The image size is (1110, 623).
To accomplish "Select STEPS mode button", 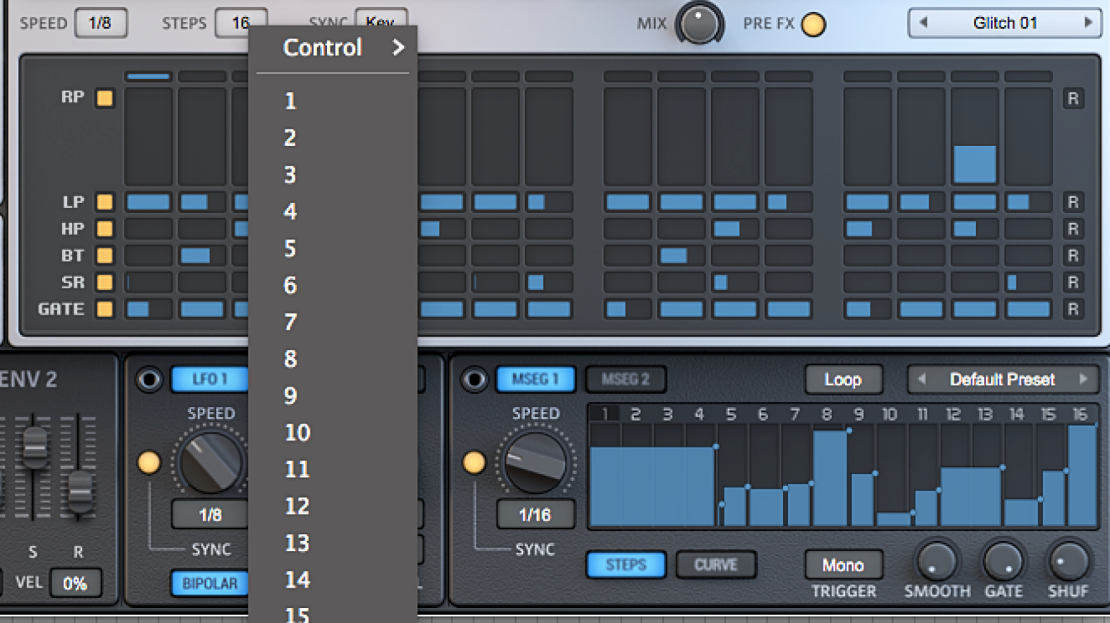I will pyautogui.click(x=626, y=565).
